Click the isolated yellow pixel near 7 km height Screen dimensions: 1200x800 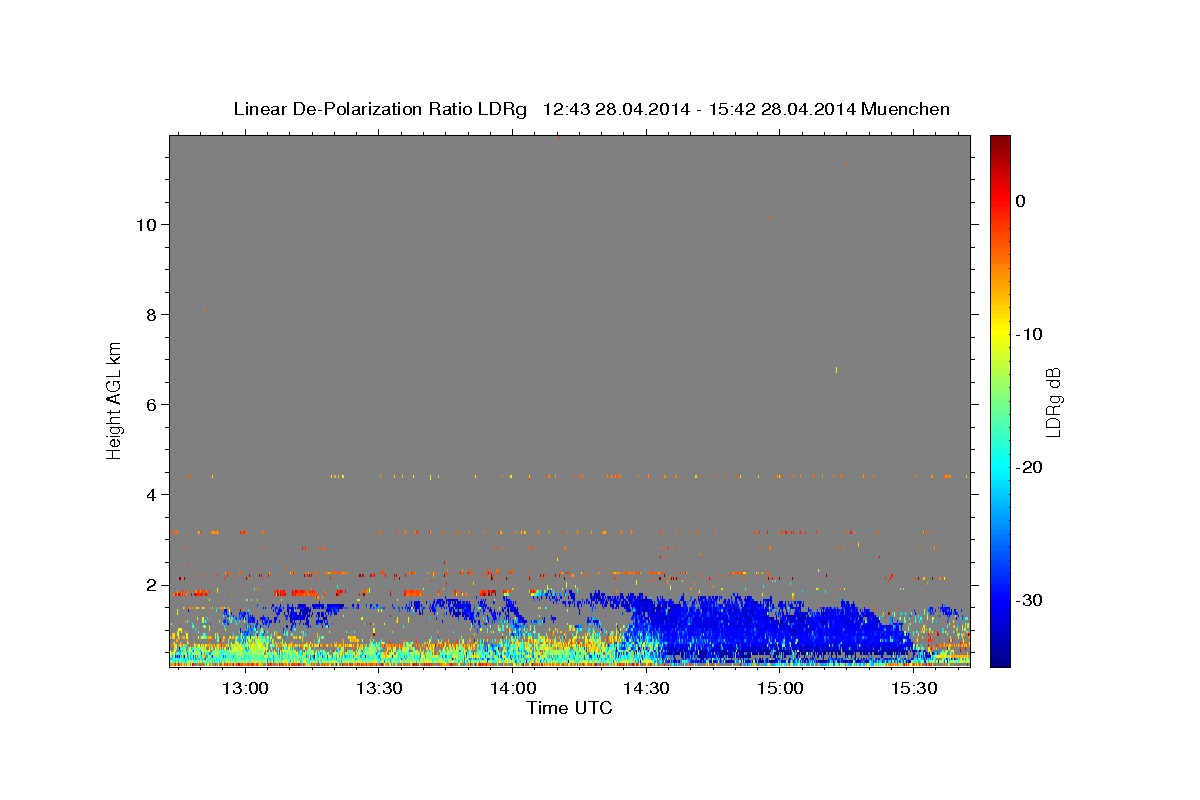(x=836, y=370)
